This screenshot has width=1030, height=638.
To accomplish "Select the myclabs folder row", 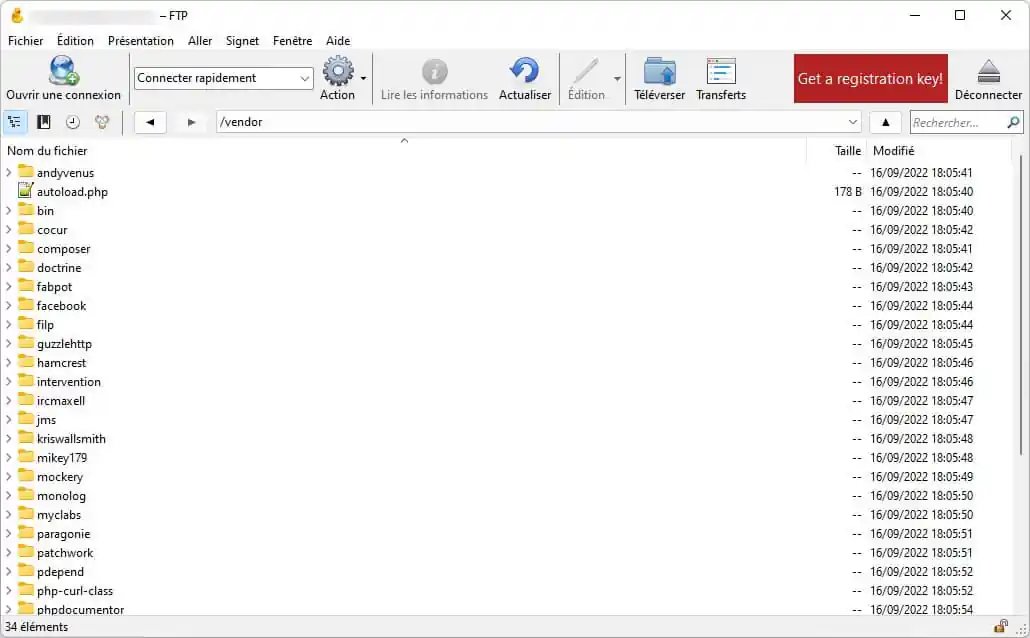I will pyautogui.click(x=506, y=514).
